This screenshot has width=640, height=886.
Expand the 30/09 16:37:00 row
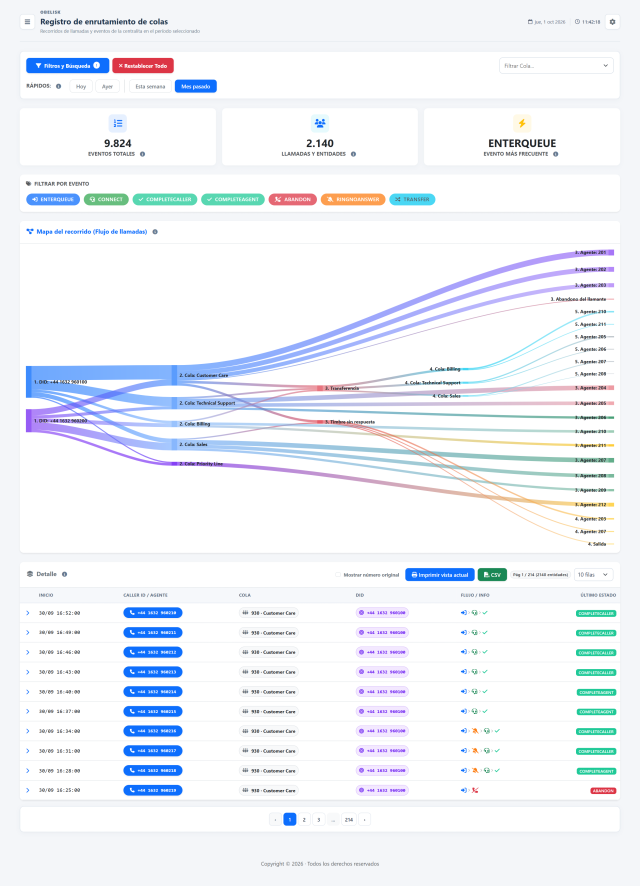pyautogui.click(x=28, y=711)
